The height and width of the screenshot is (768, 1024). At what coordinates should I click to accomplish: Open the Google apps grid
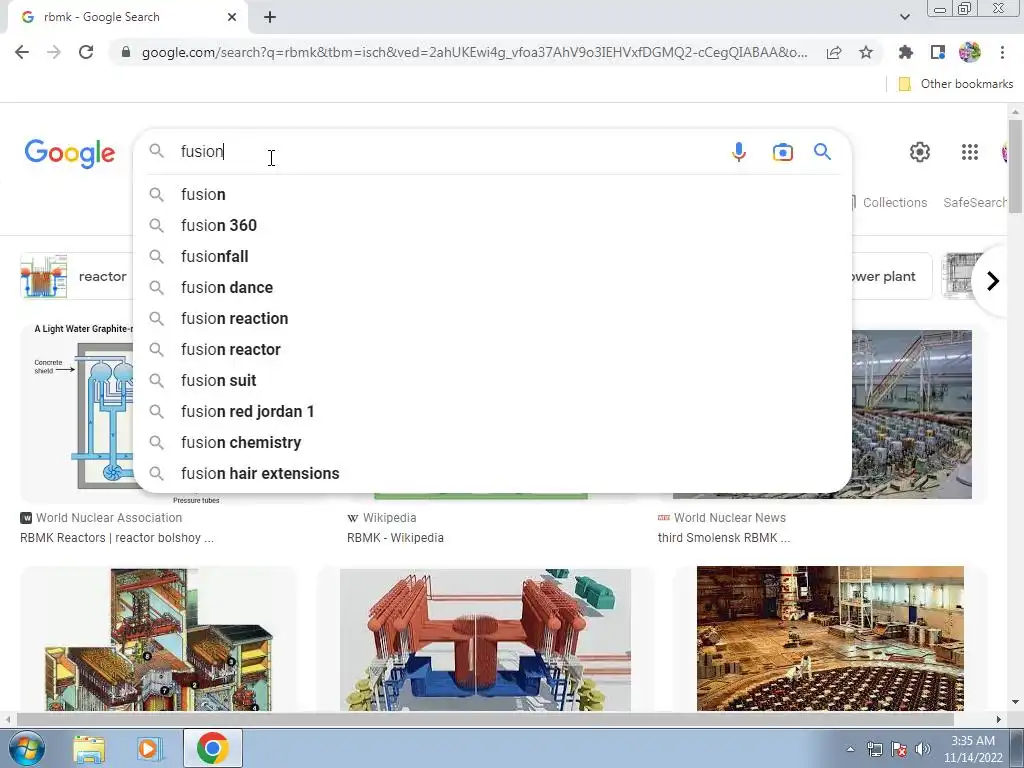point(970,152)
